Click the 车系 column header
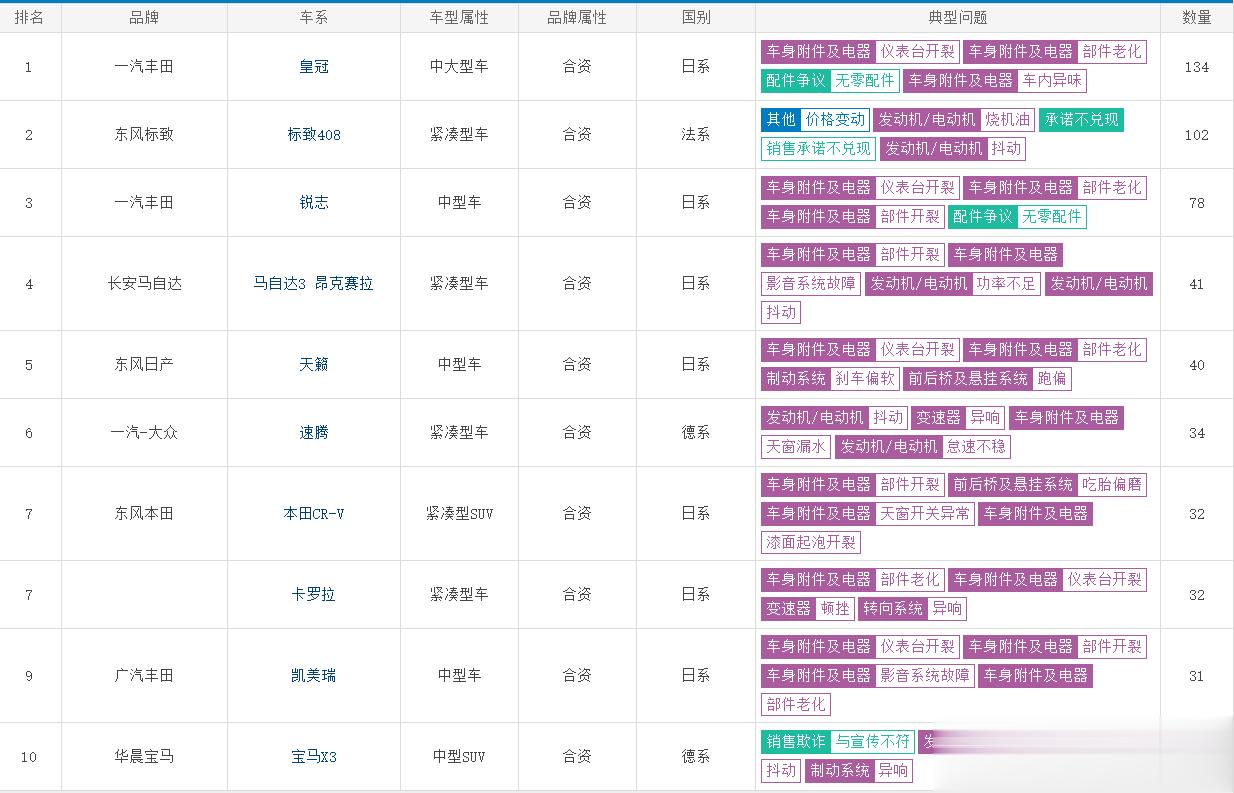Viewport: 1234px width, 793px height. pos(314,17)
